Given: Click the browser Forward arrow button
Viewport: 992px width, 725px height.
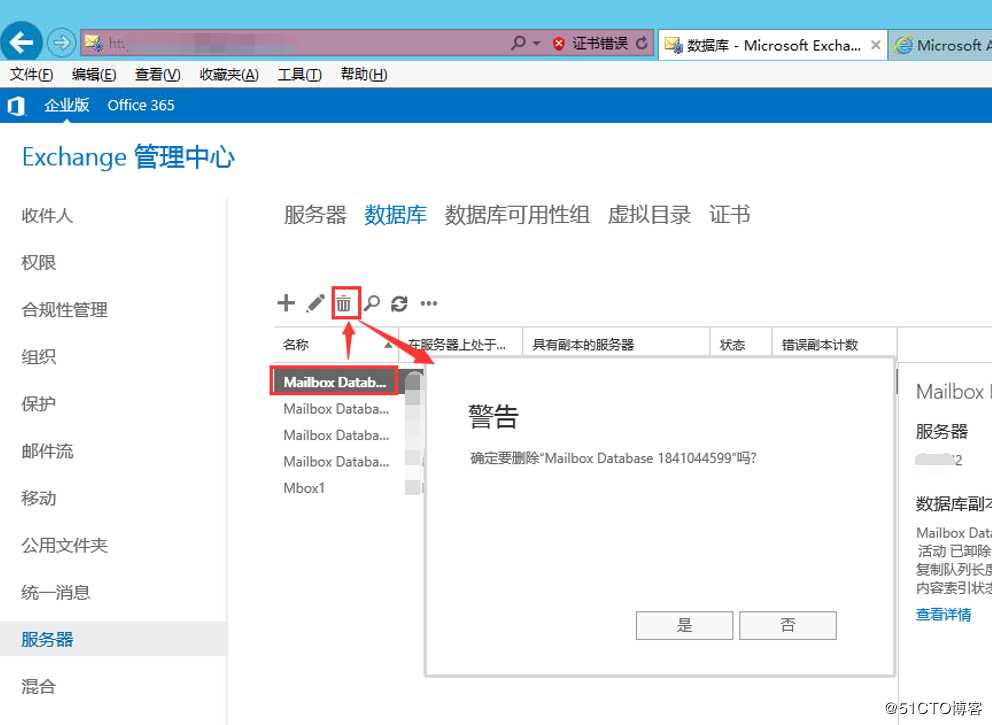Looking at the screenshot, I should pyautogui.click(x=61, y=43).
